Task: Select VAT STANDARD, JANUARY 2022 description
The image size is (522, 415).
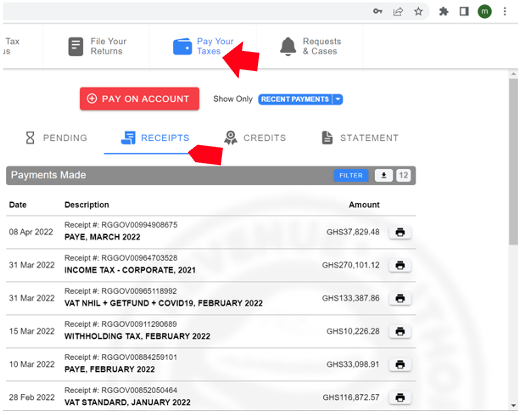Action: point(127,402)
